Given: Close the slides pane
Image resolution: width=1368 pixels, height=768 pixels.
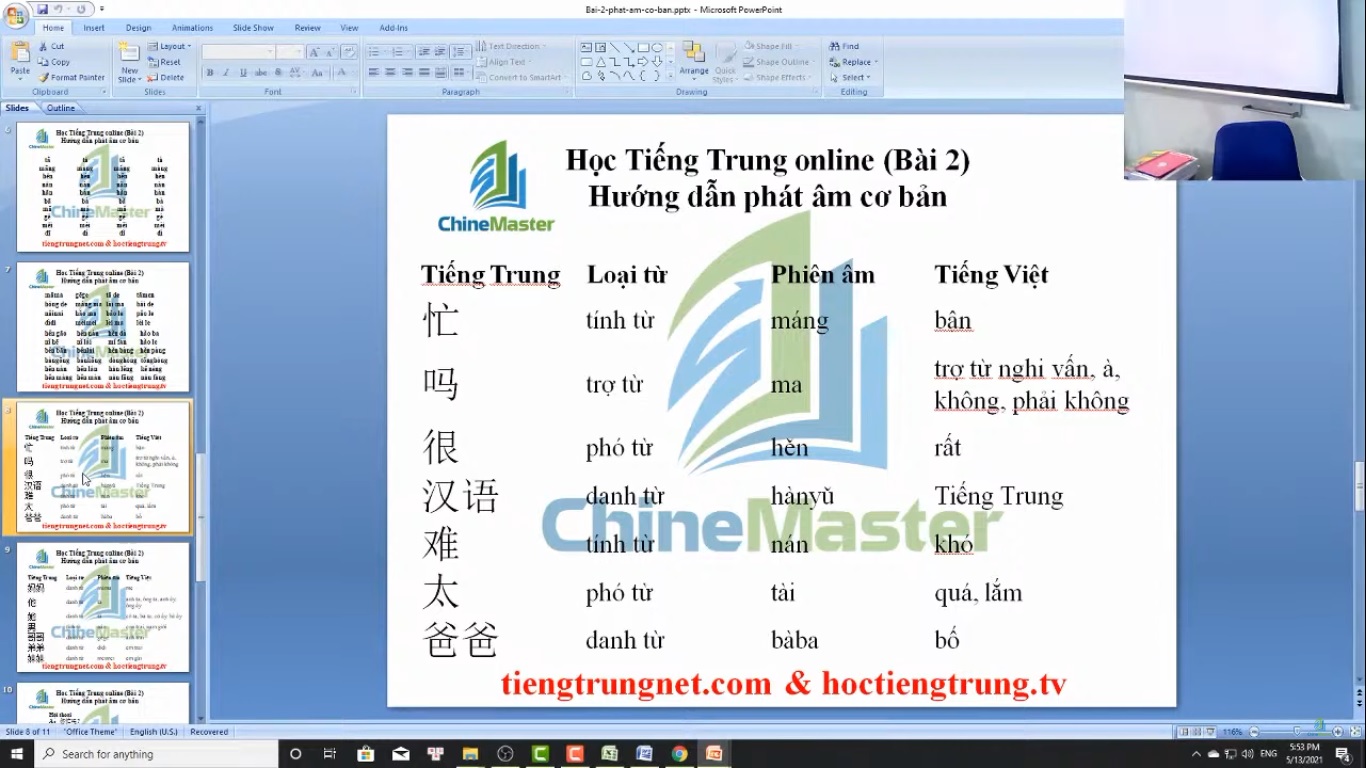Looking at the screenshot, I should click(198, 108).
